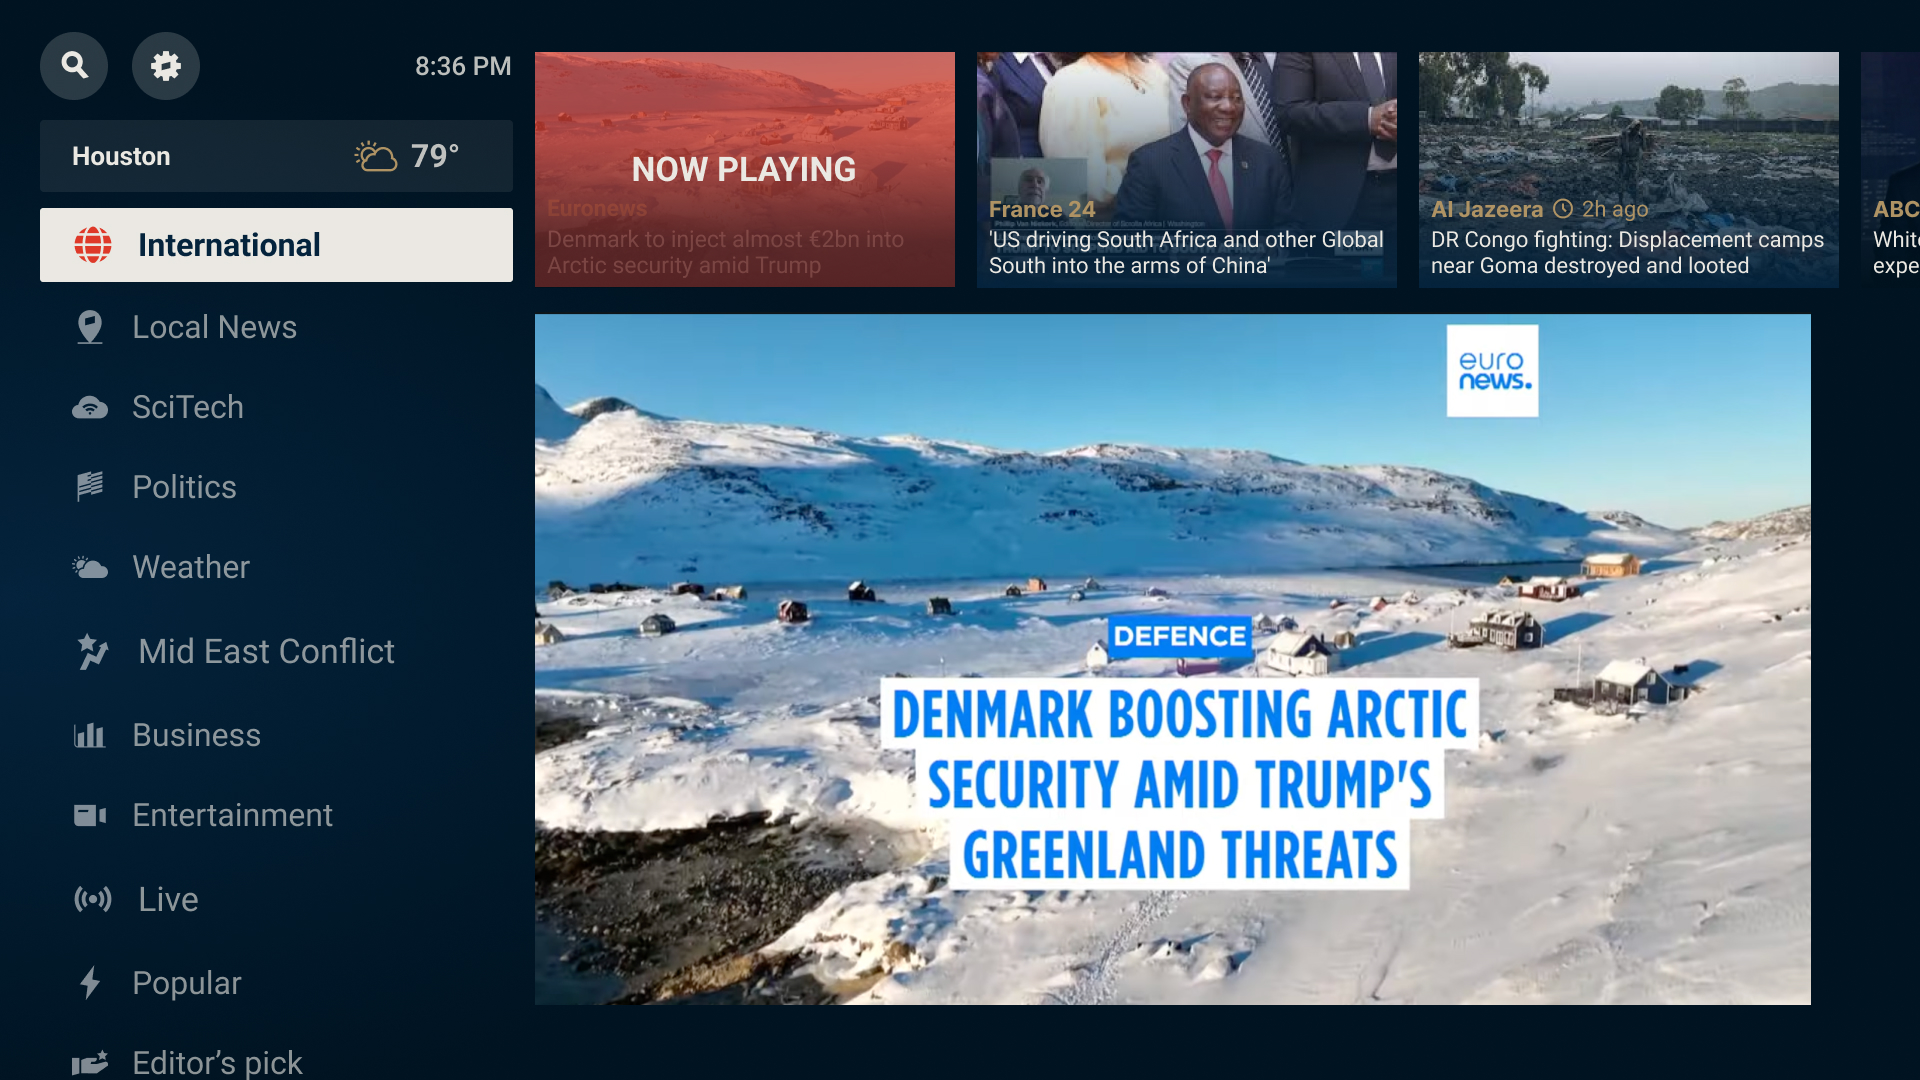Select the globe icon beside International
Screen dimensions: 1920x1080
coord(92,245)
